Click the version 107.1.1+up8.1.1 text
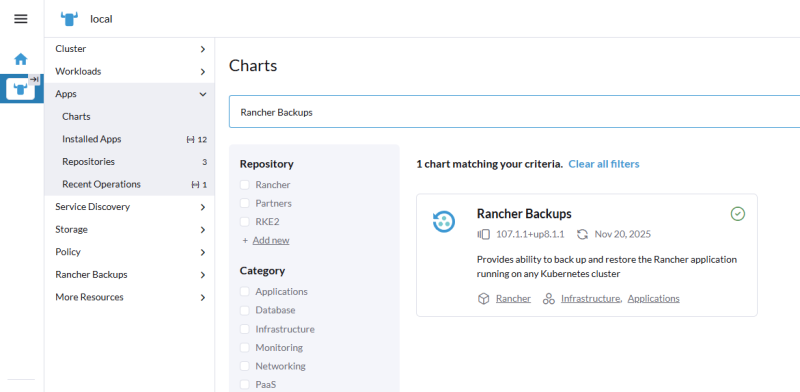 (530, 234)
